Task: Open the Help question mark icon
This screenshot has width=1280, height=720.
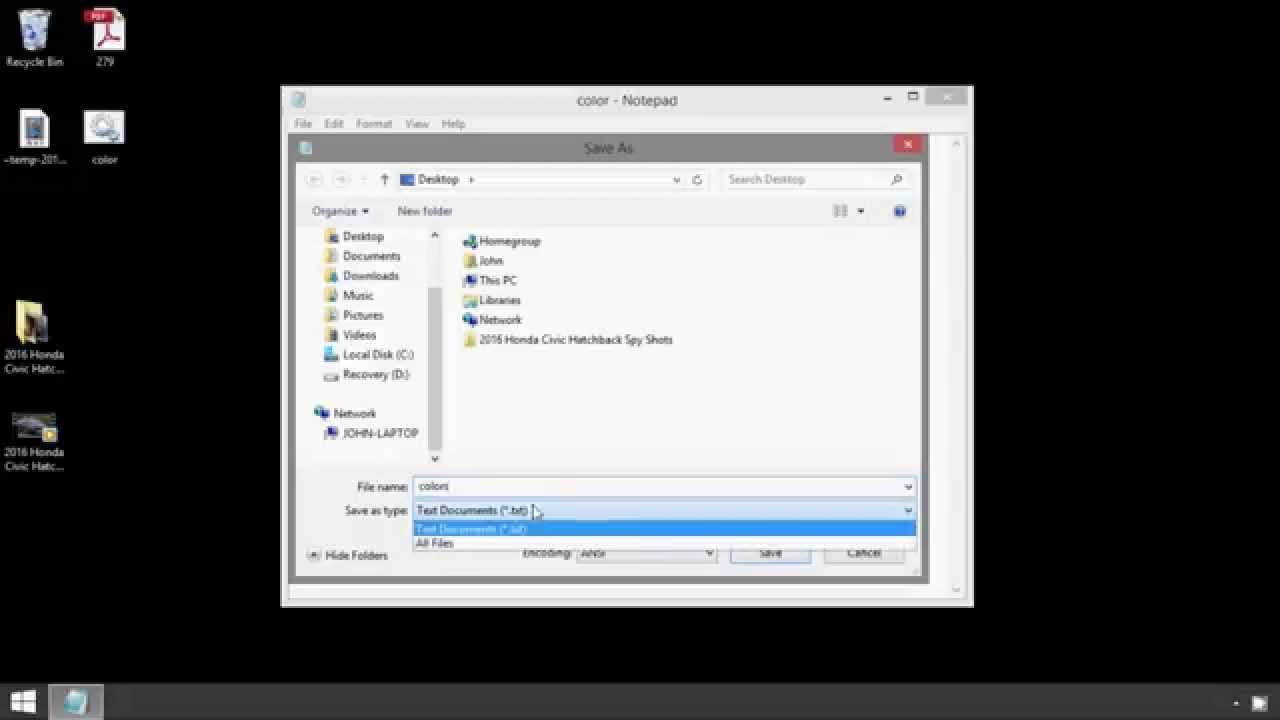Action: [x=899, y=211]
